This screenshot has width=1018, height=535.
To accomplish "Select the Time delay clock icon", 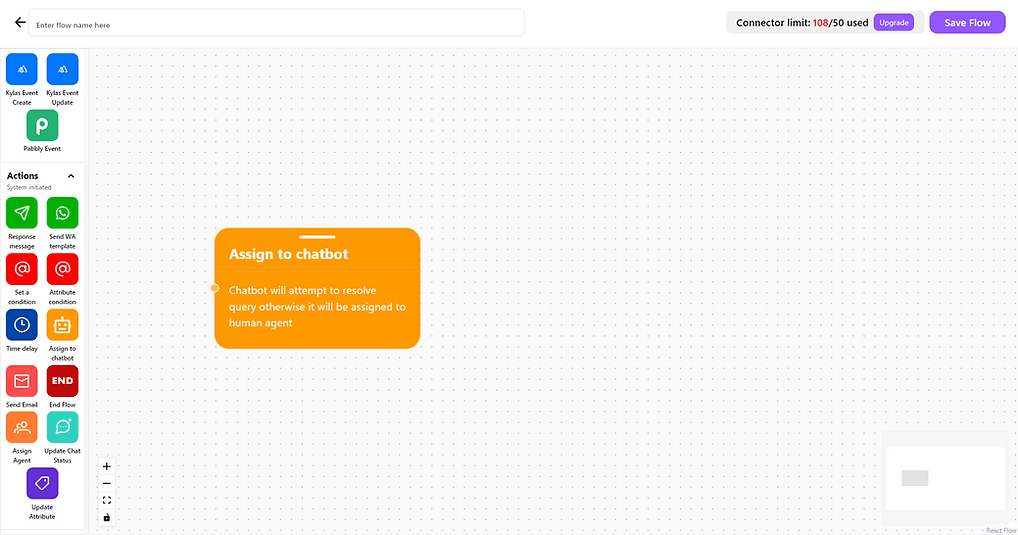I will point(21,325).
